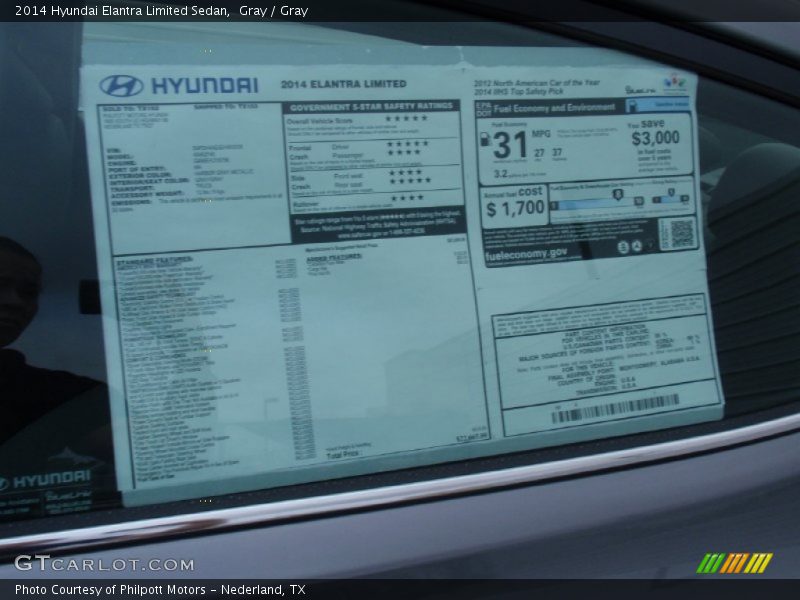Click the QR code on the fuel label
Viewport: 800px width, 600px height.
682,233
